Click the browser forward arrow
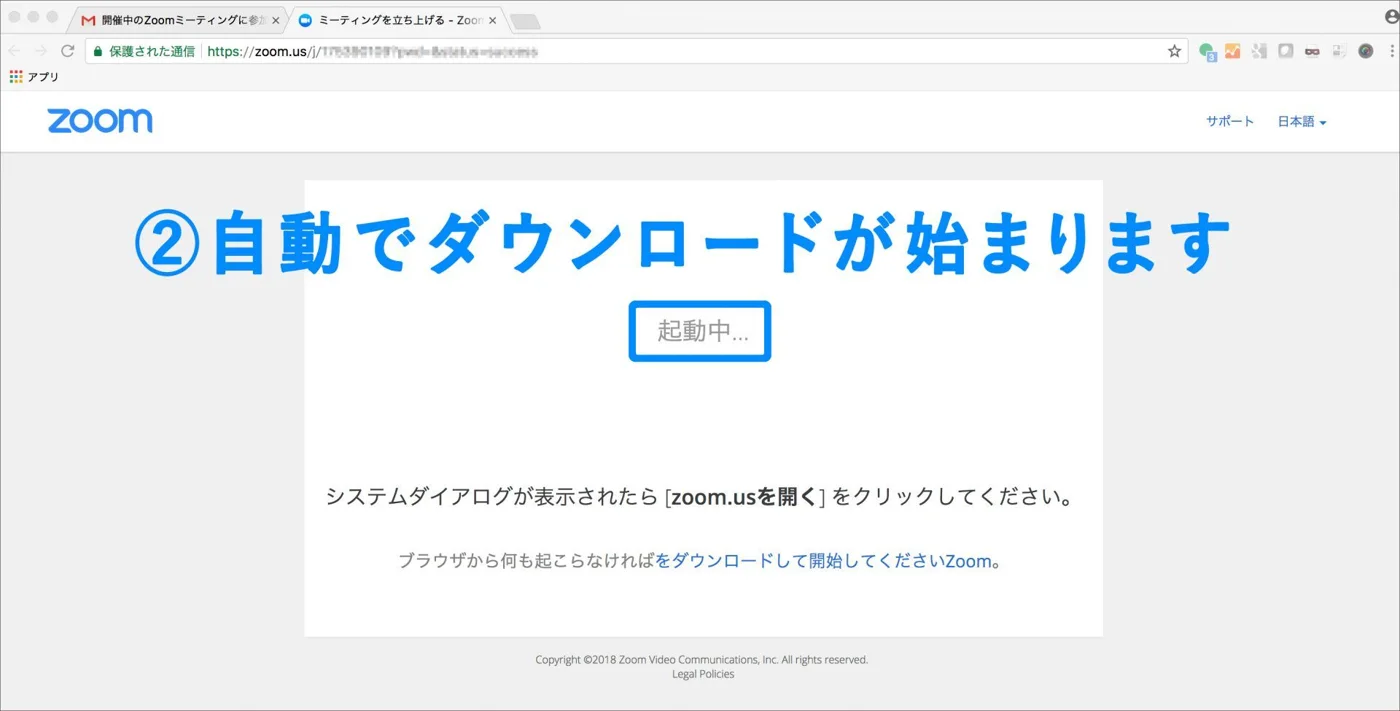 click(41, 51)
